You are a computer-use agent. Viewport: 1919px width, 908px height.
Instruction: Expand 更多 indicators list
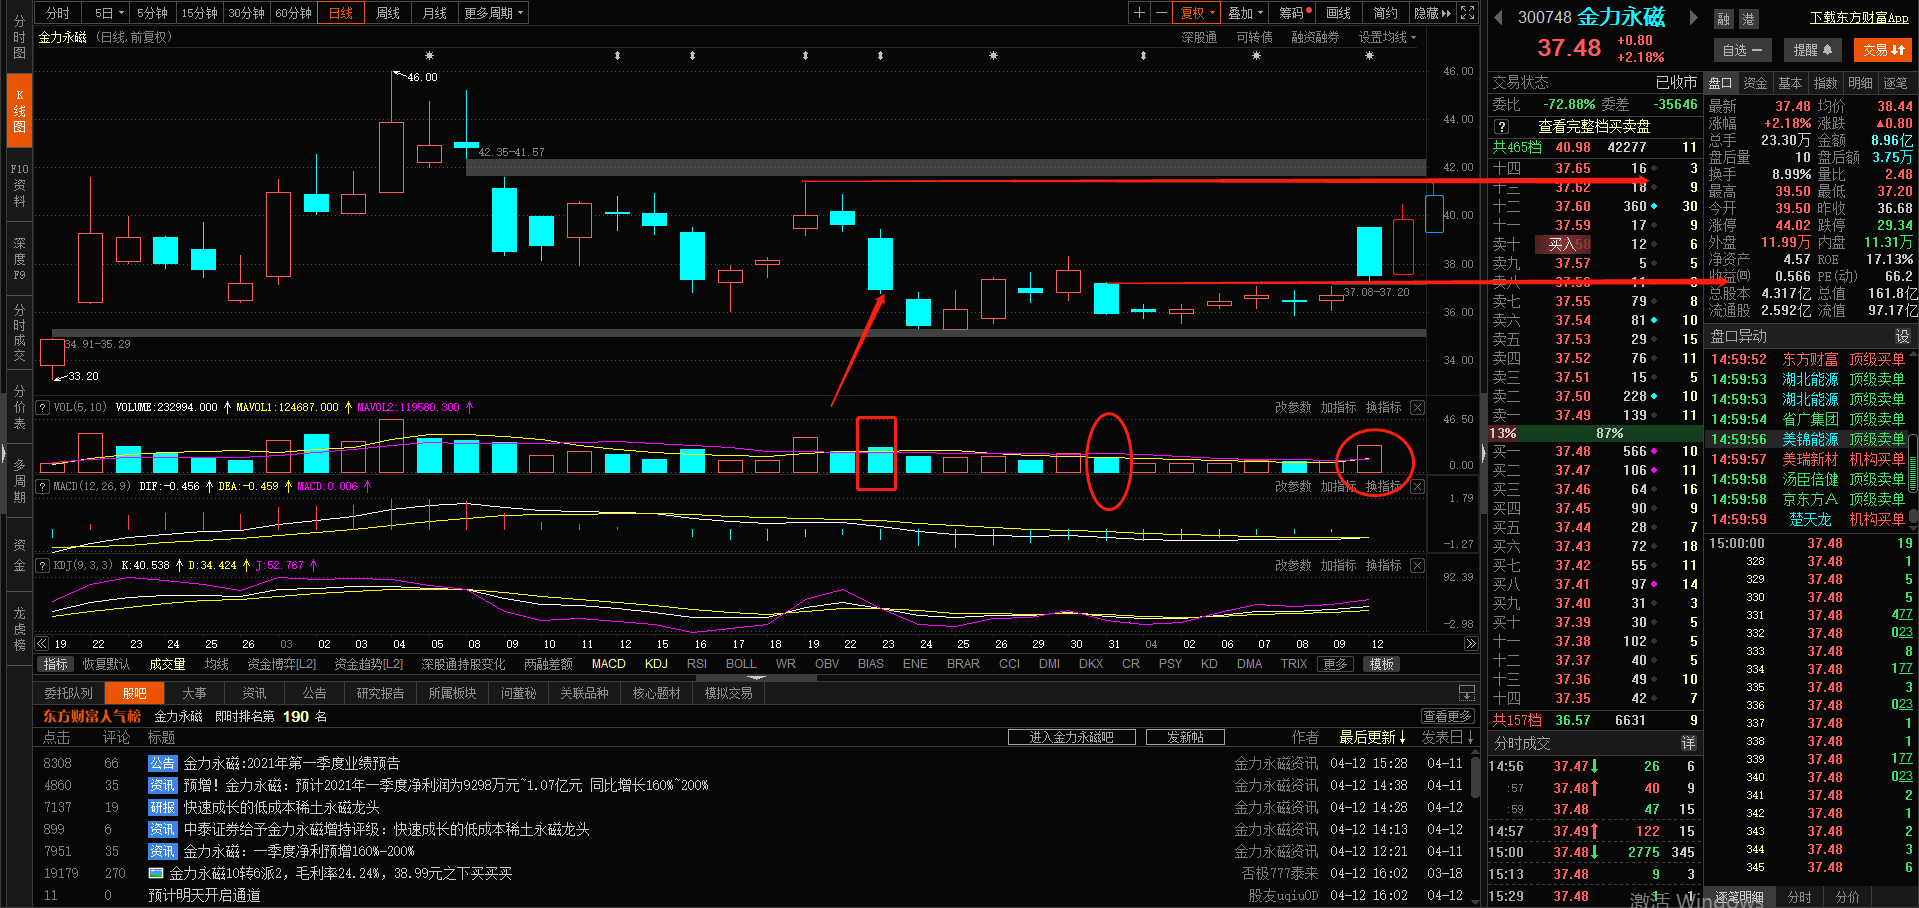pyautogui.click(x=1335, y=664)
